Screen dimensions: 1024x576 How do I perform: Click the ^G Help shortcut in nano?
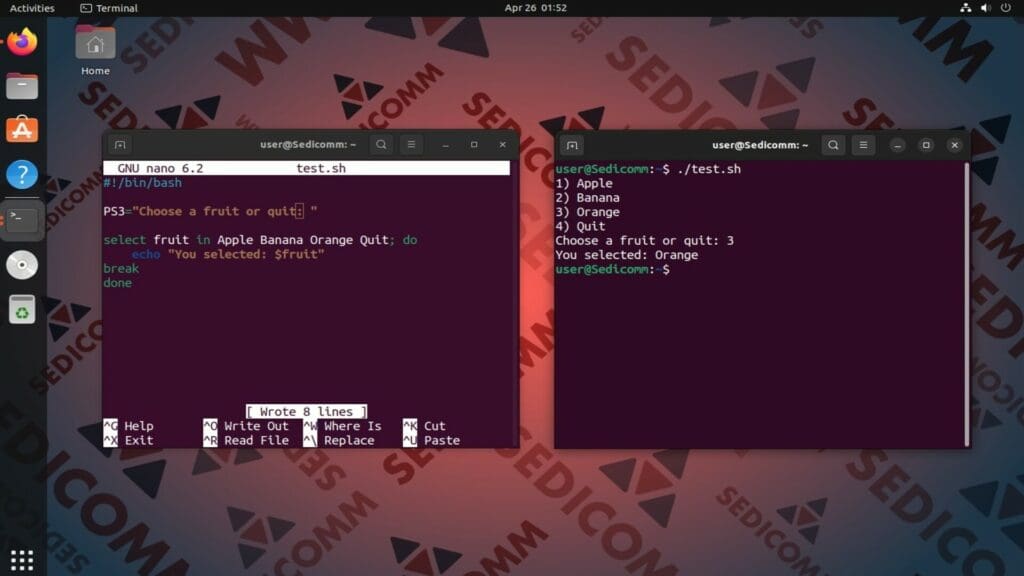point(129,426)
